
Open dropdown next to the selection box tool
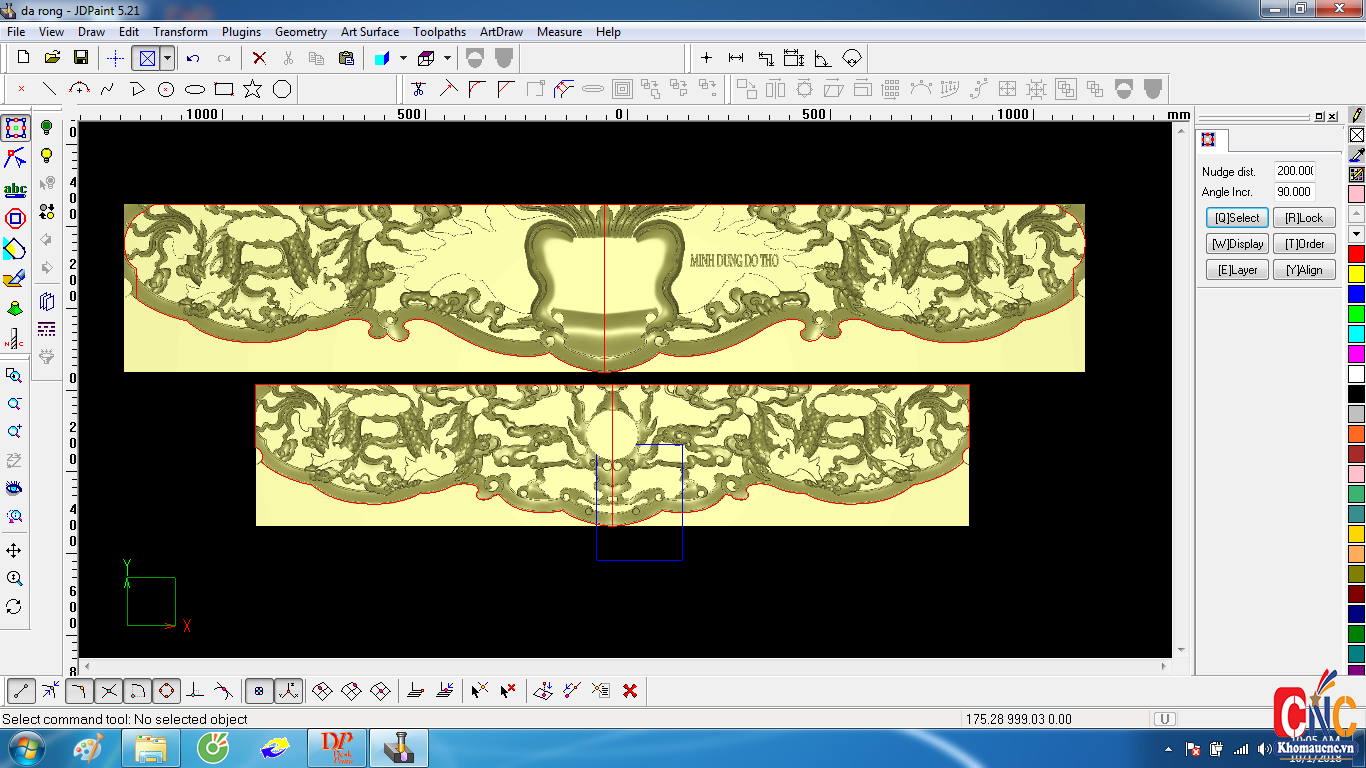pos(167,58)
